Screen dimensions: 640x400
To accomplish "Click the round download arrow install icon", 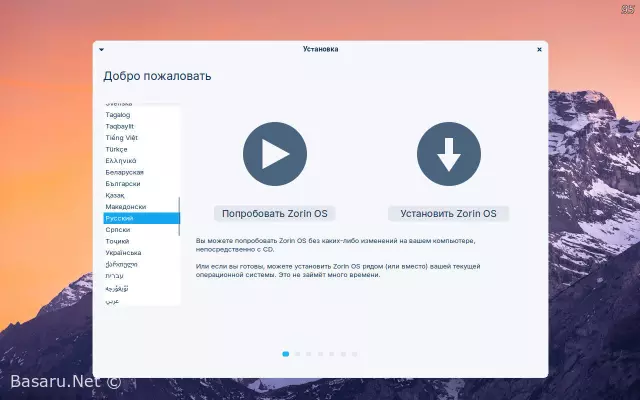I will click(x=449, y=154).
